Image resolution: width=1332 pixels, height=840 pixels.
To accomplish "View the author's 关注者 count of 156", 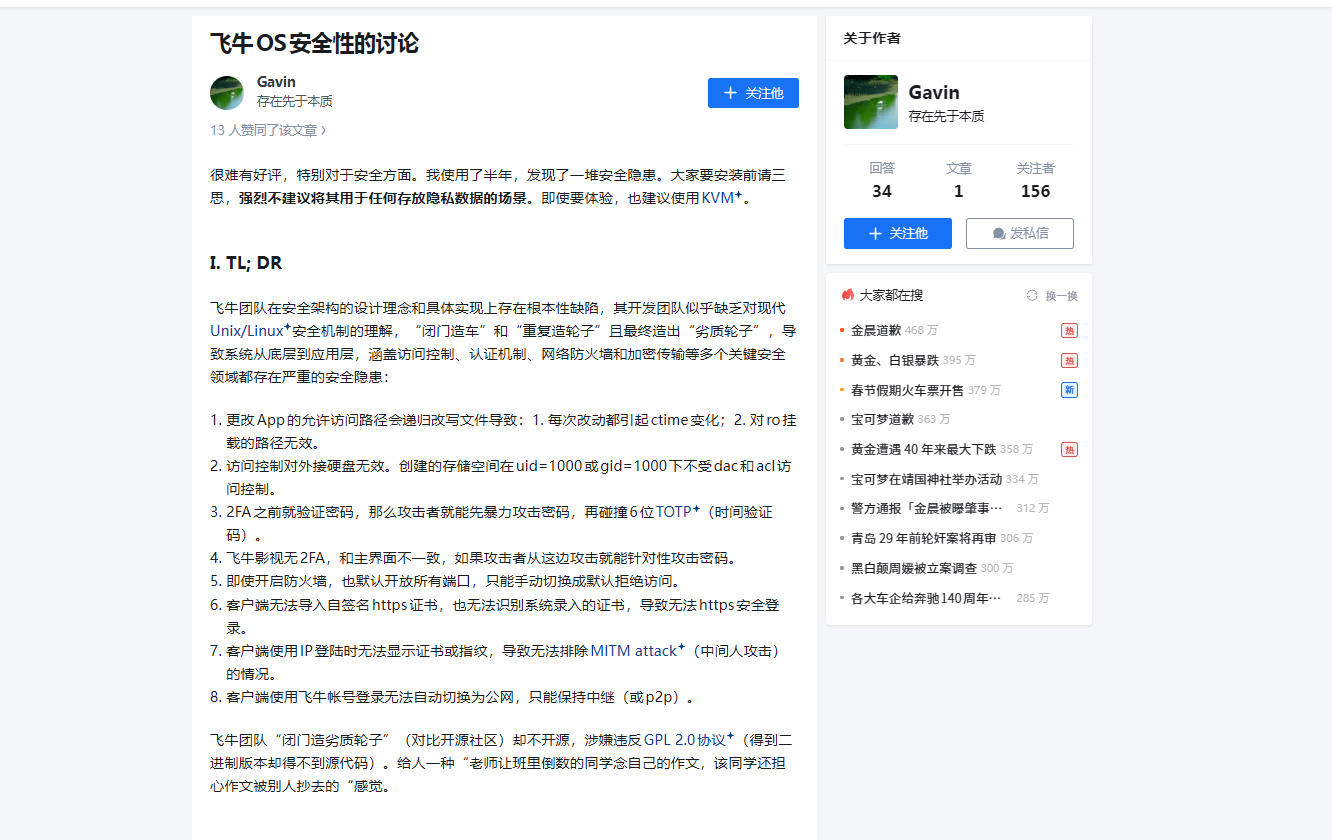I will pos(1036,180).
